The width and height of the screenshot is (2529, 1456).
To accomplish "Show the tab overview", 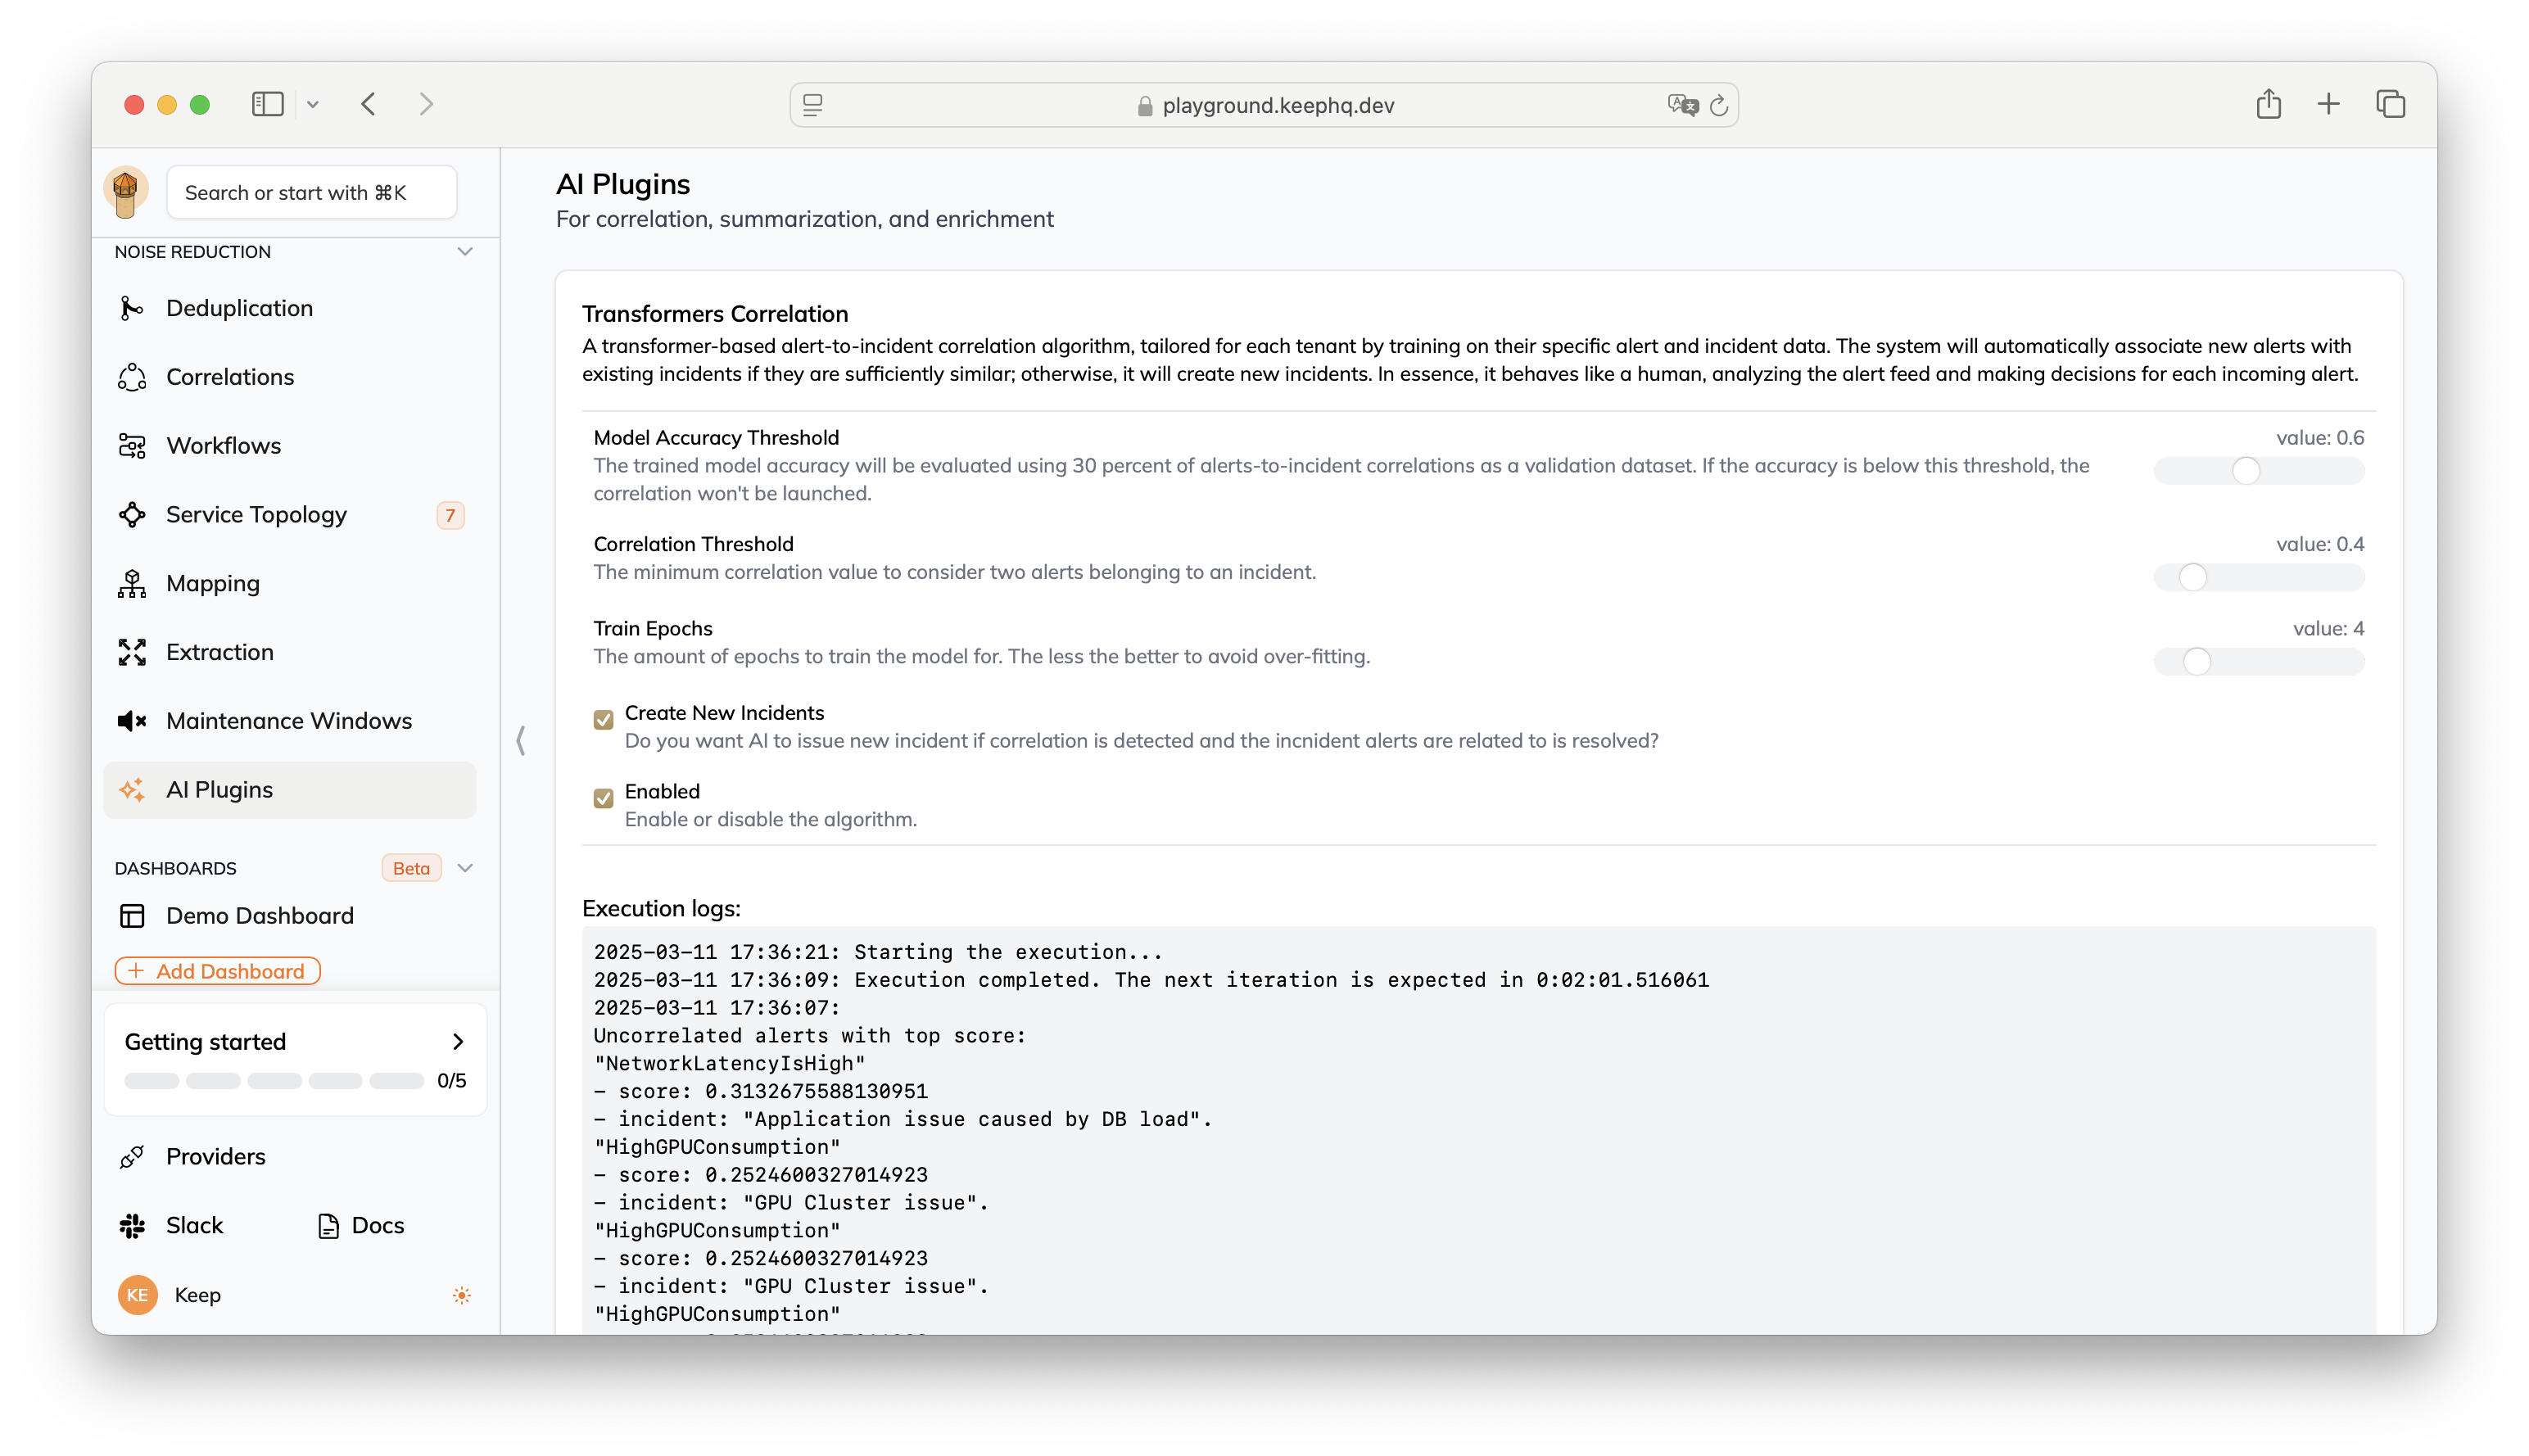I will [x=2390, y=104].
